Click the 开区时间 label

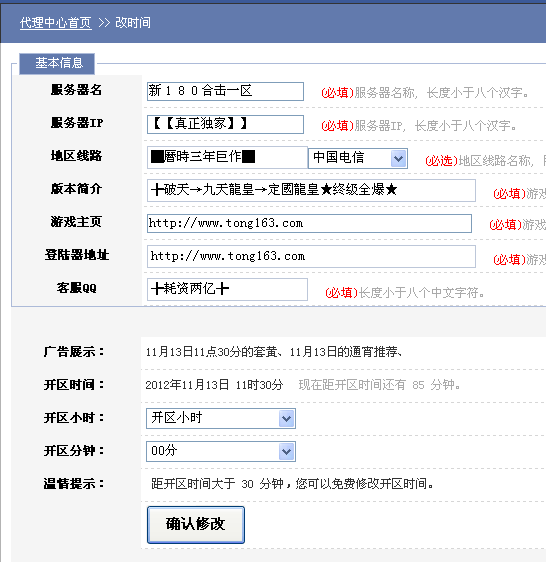(74, 385)
